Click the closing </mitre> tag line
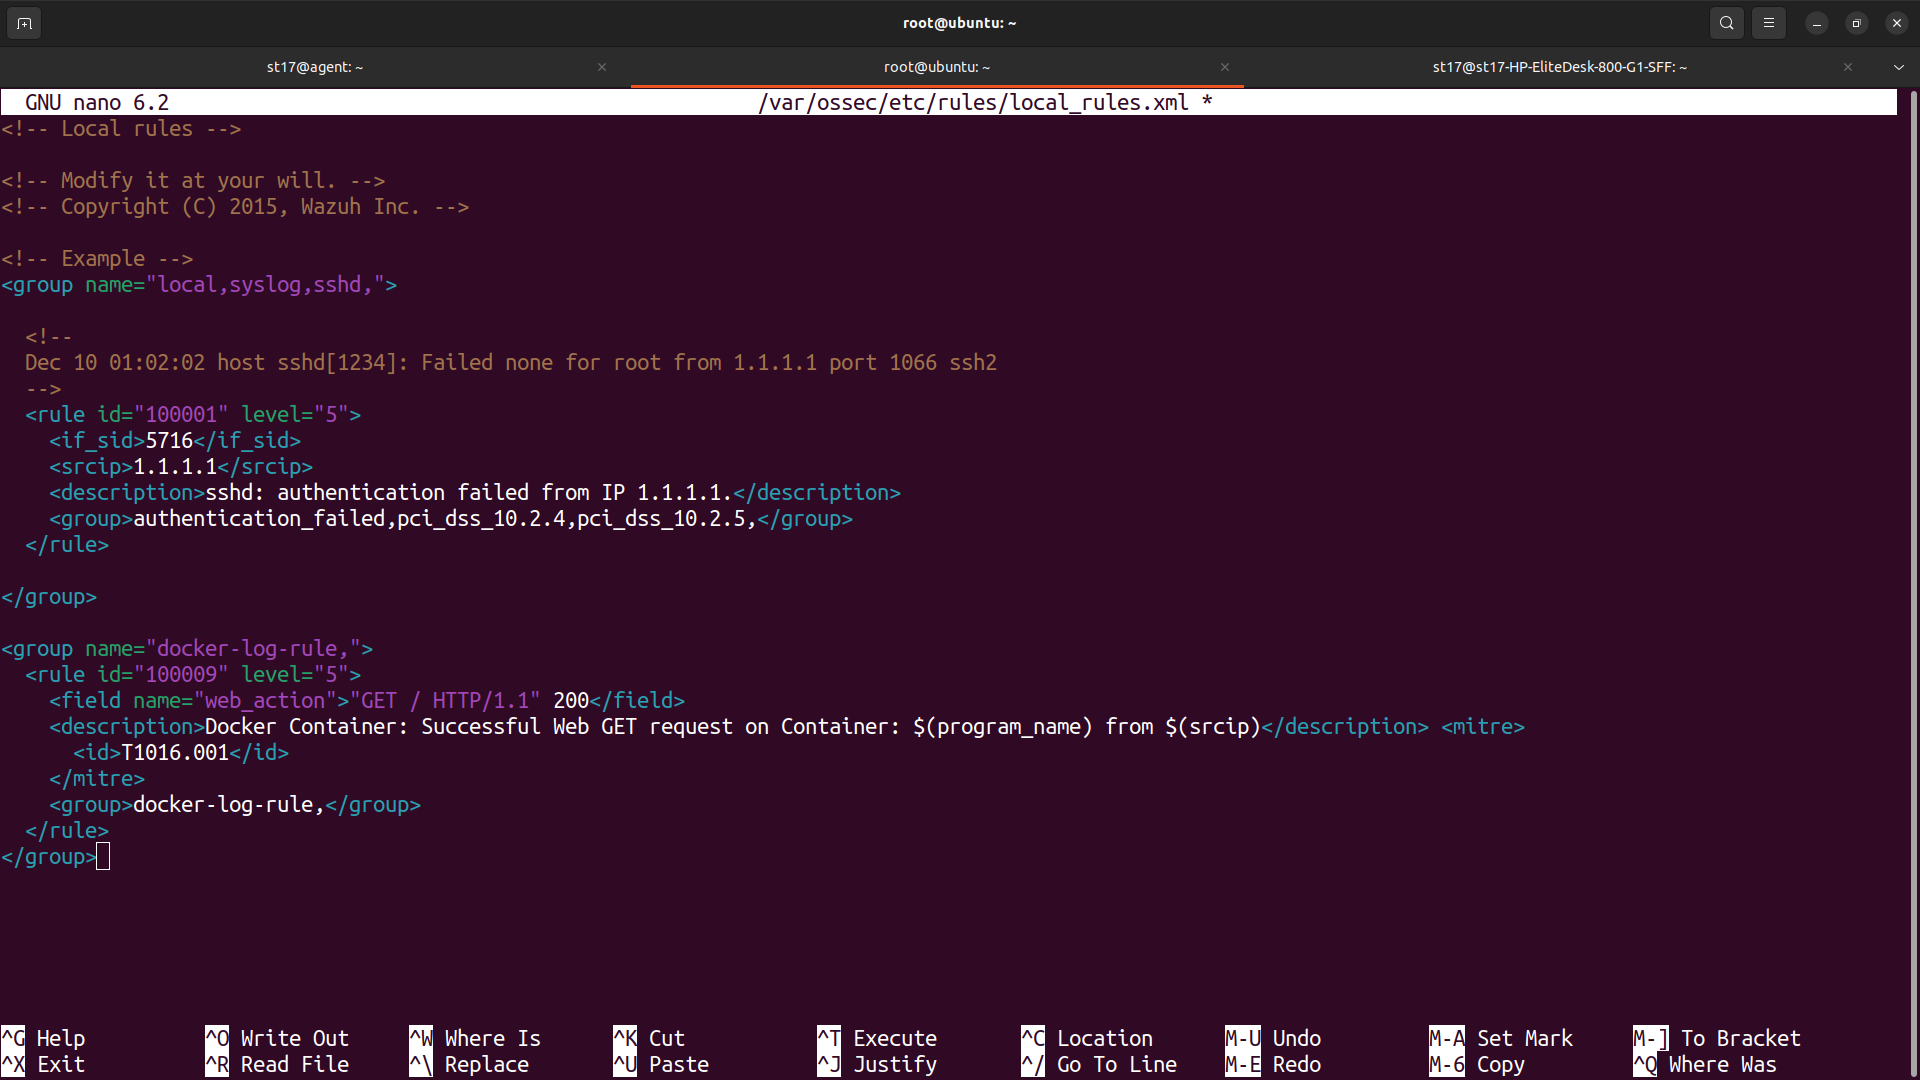The width and height of the screenshot is (1920, 1080). (x=97, y=778)
